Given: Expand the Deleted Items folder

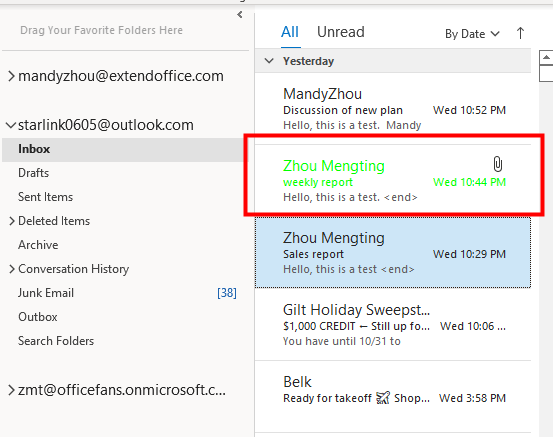Looking at the screenshot, I should point(12,221).
